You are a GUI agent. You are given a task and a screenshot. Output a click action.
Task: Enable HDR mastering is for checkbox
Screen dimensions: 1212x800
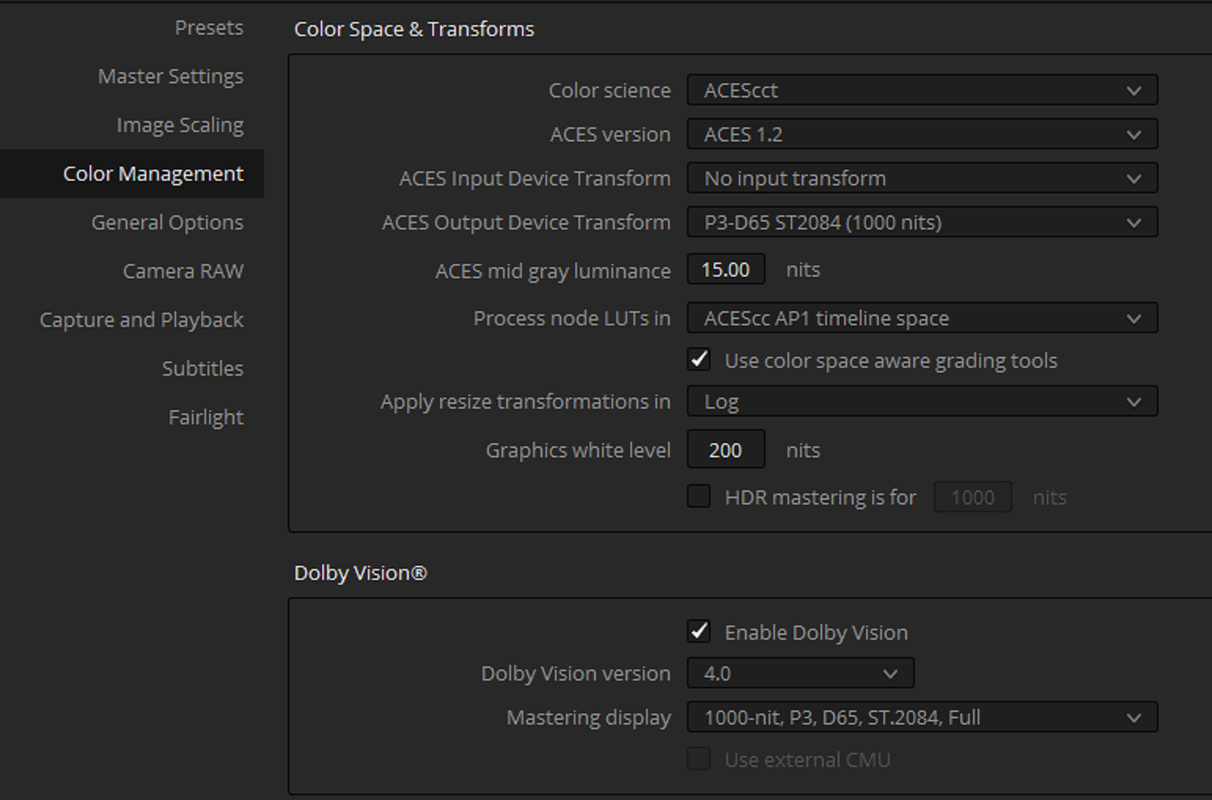[x=699, y=497]
